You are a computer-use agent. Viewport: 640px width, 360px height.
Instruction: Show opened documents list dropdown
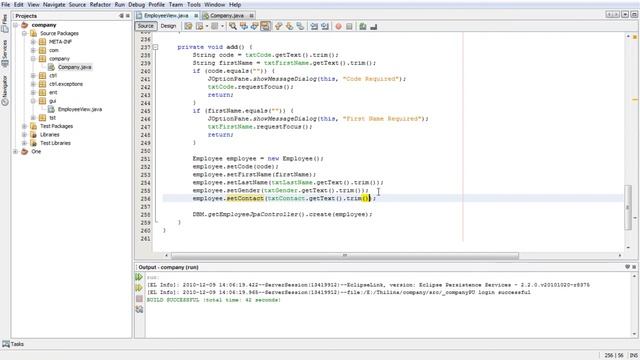625,15
